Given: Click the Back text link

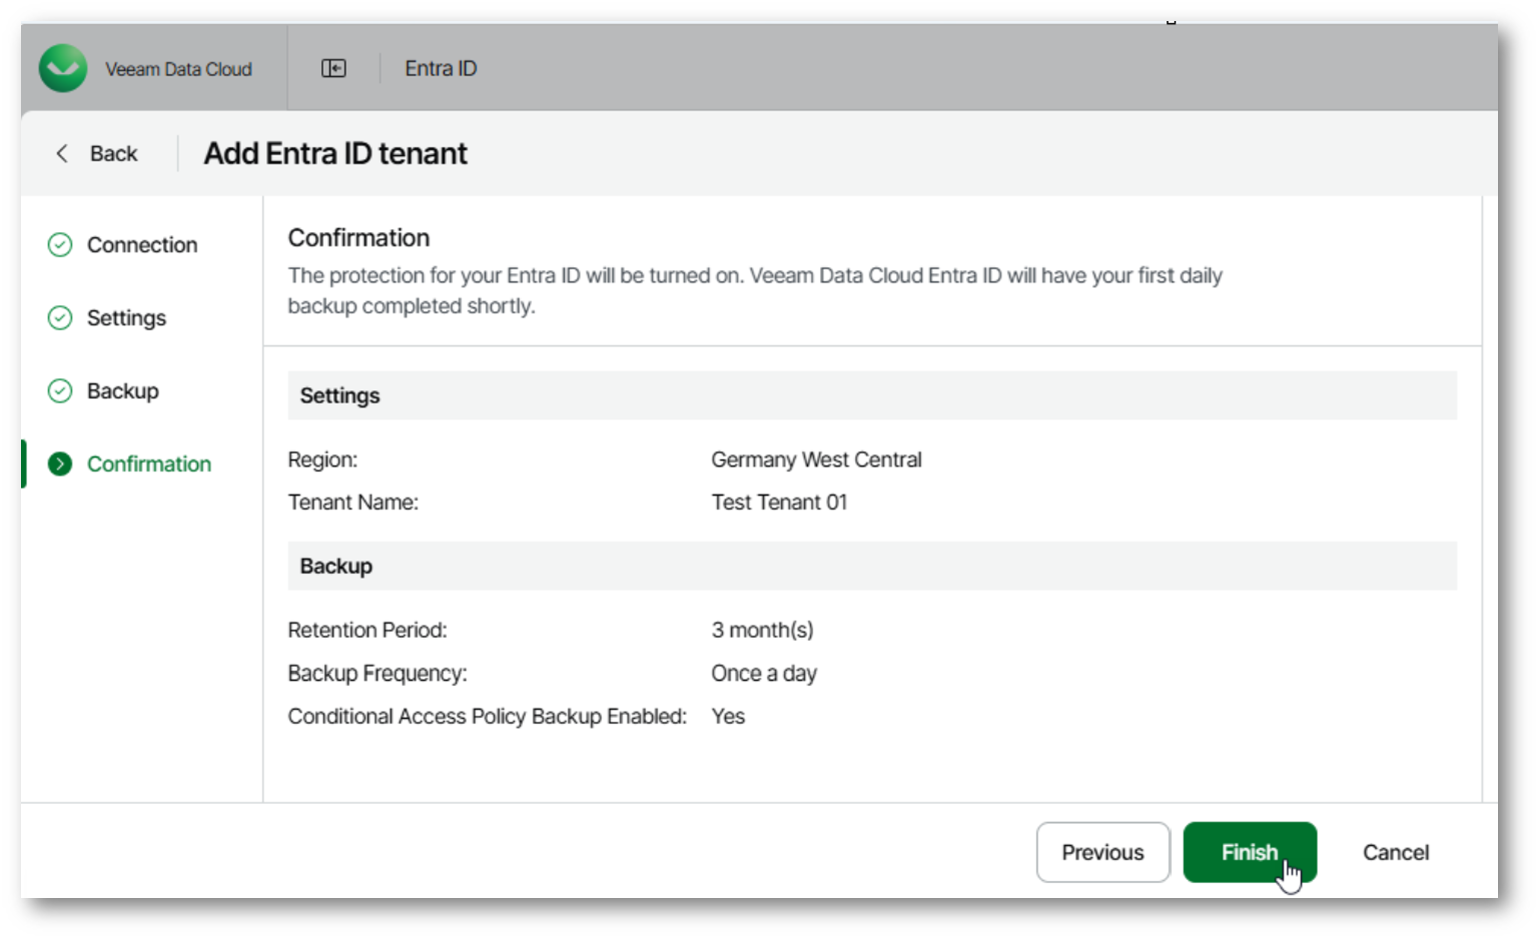Looking at the screenshot, I should [x=113, y=153].
